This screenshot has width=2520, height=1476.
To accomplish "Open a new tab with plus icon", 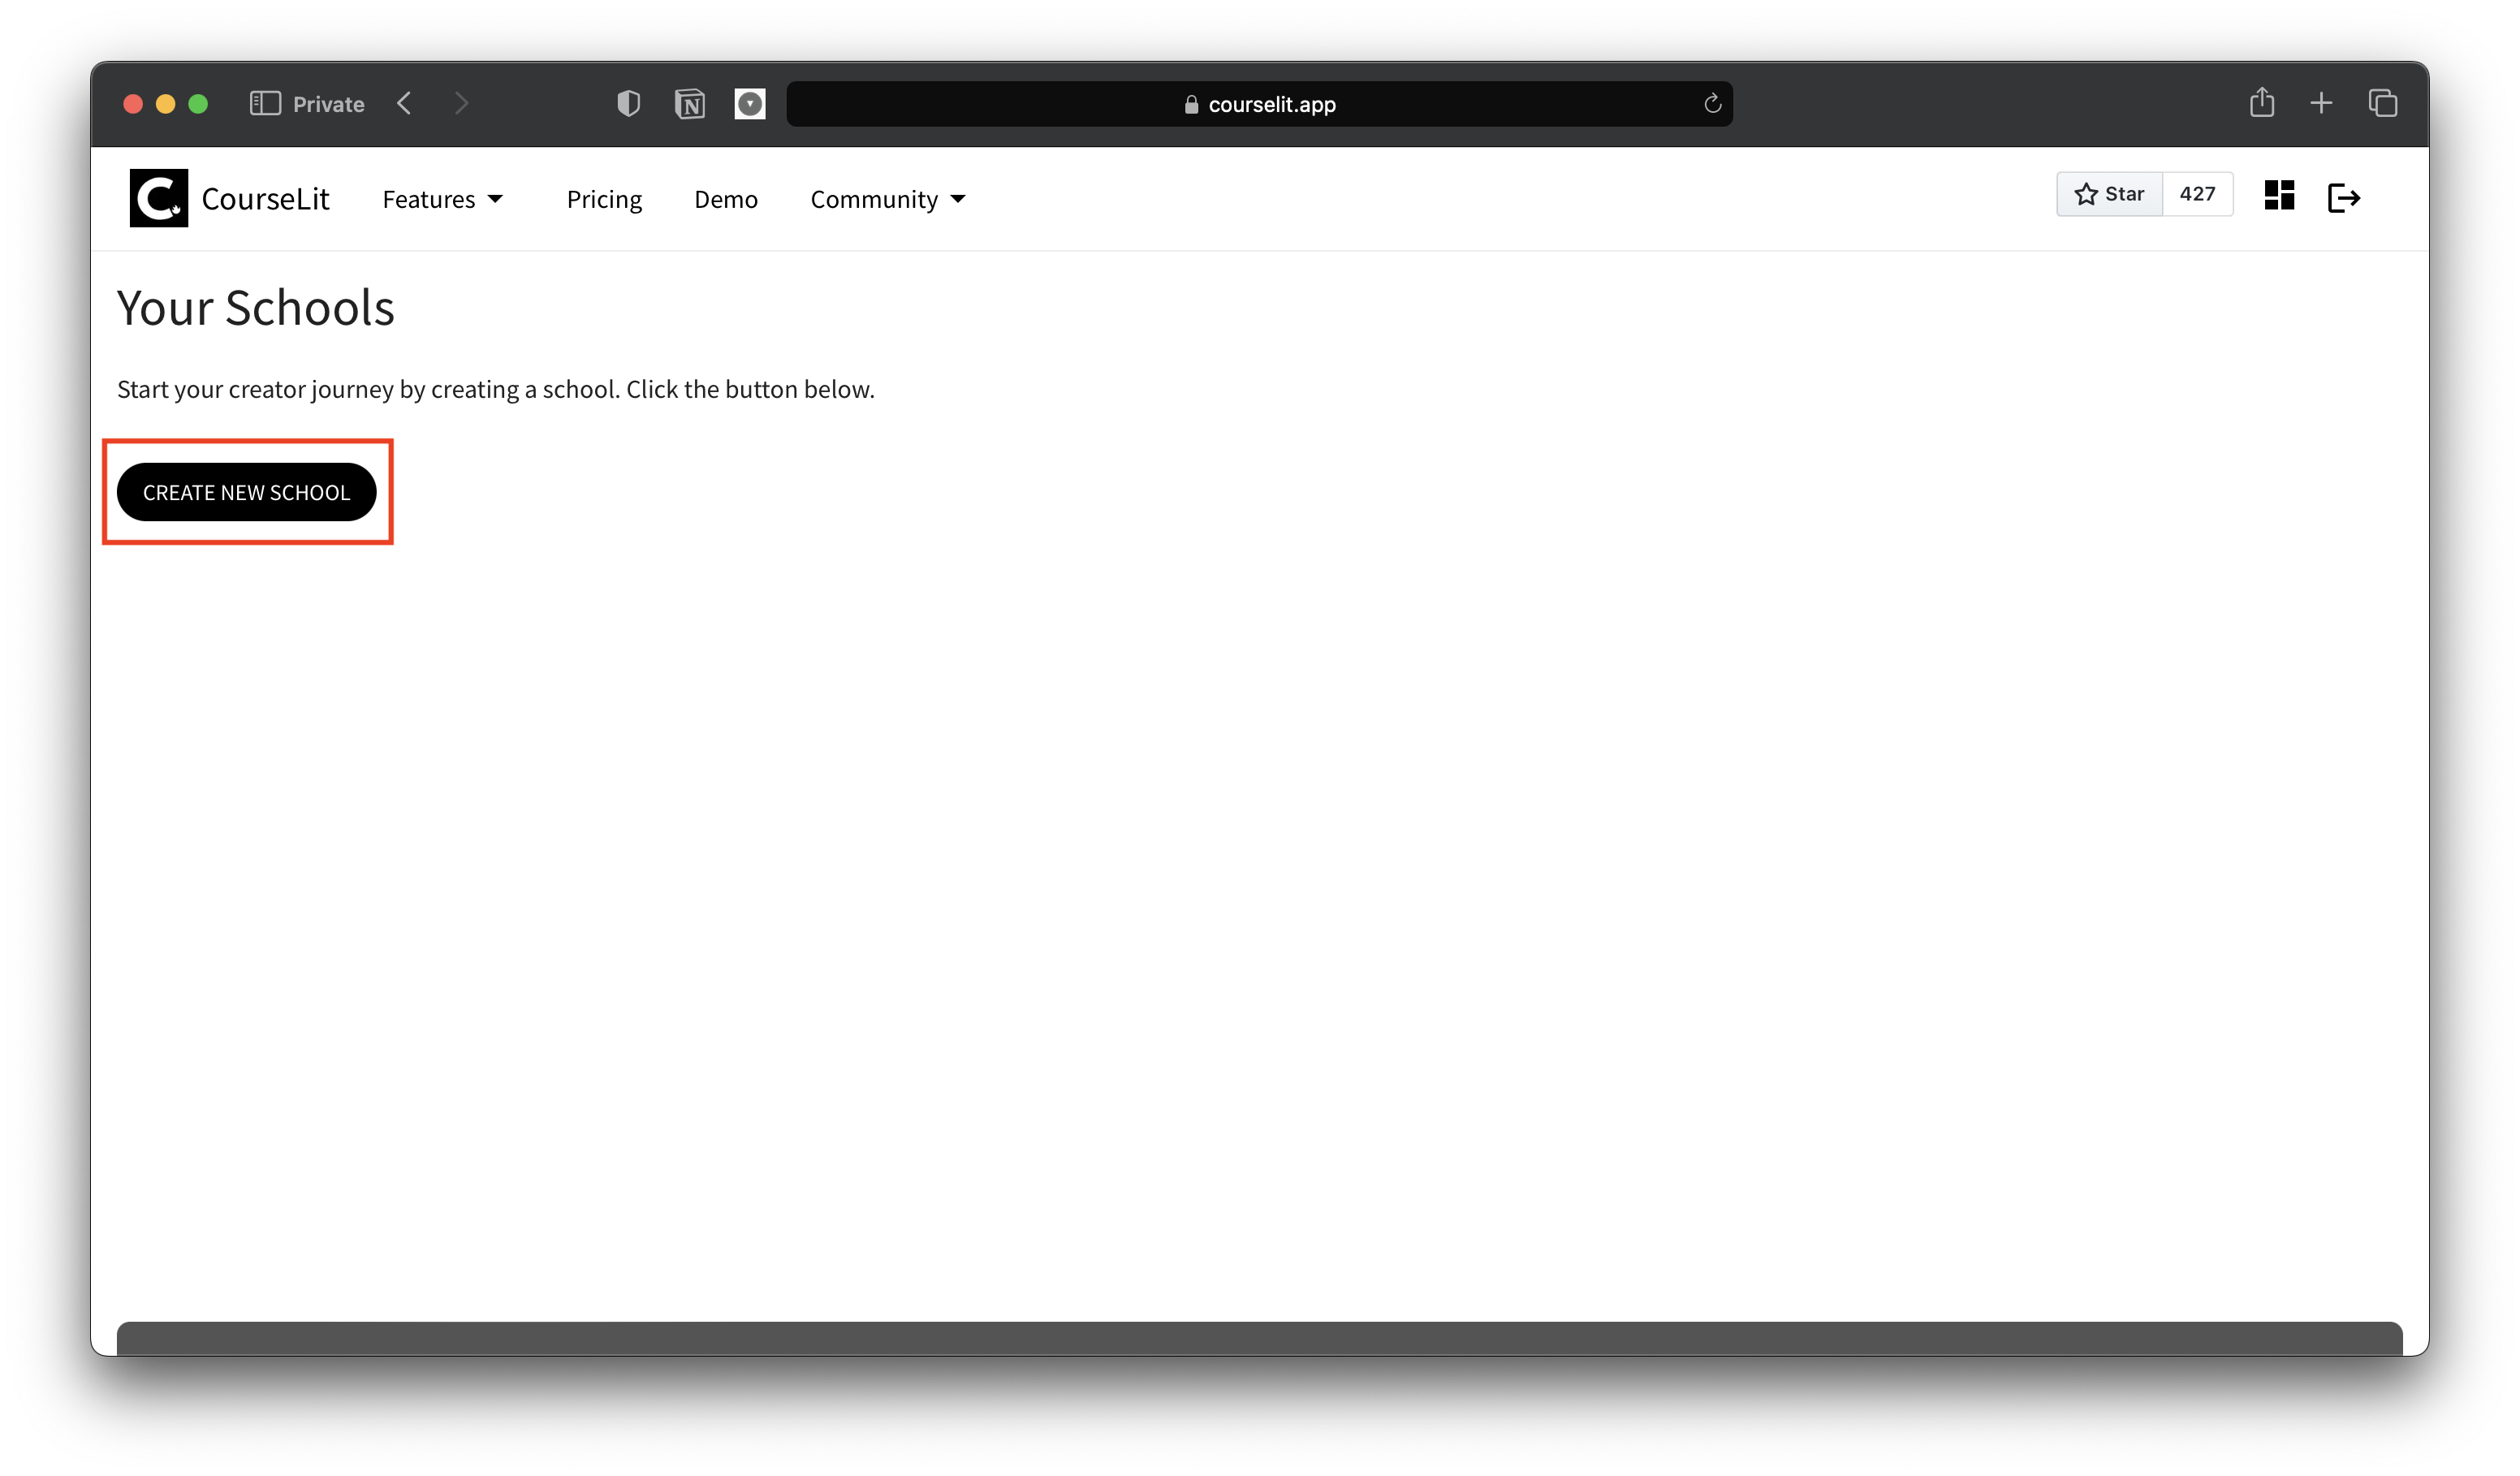I will click(2321, 103).
